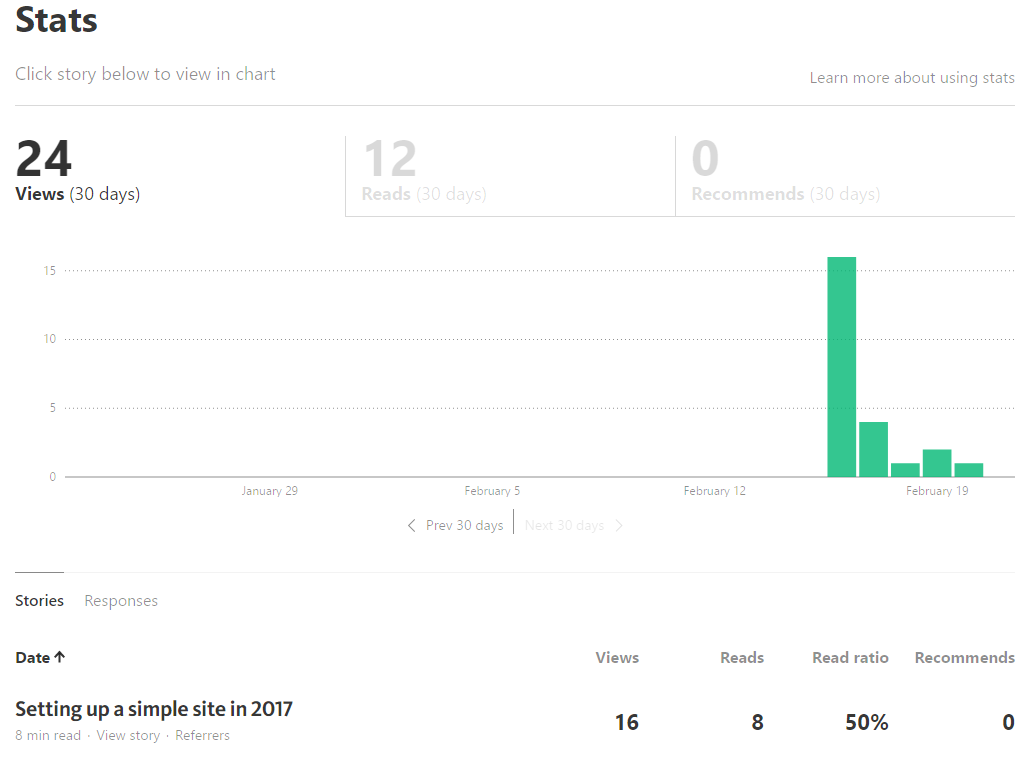Open the Learn more about using stats link
The image size is (1032, 761).
[x=911, y=78]
